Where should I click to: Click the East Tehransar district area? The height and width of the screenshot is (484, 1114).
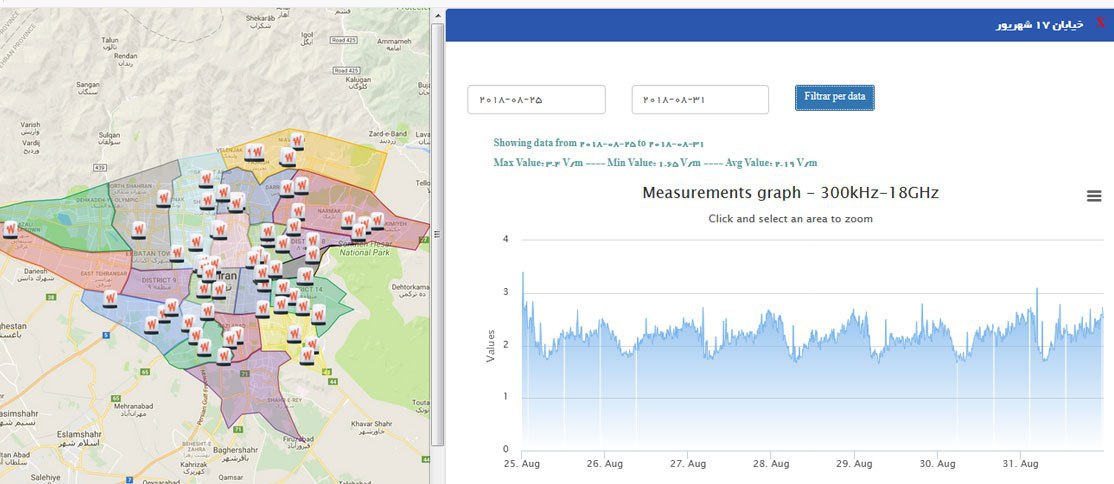click(x=100, y=274)
